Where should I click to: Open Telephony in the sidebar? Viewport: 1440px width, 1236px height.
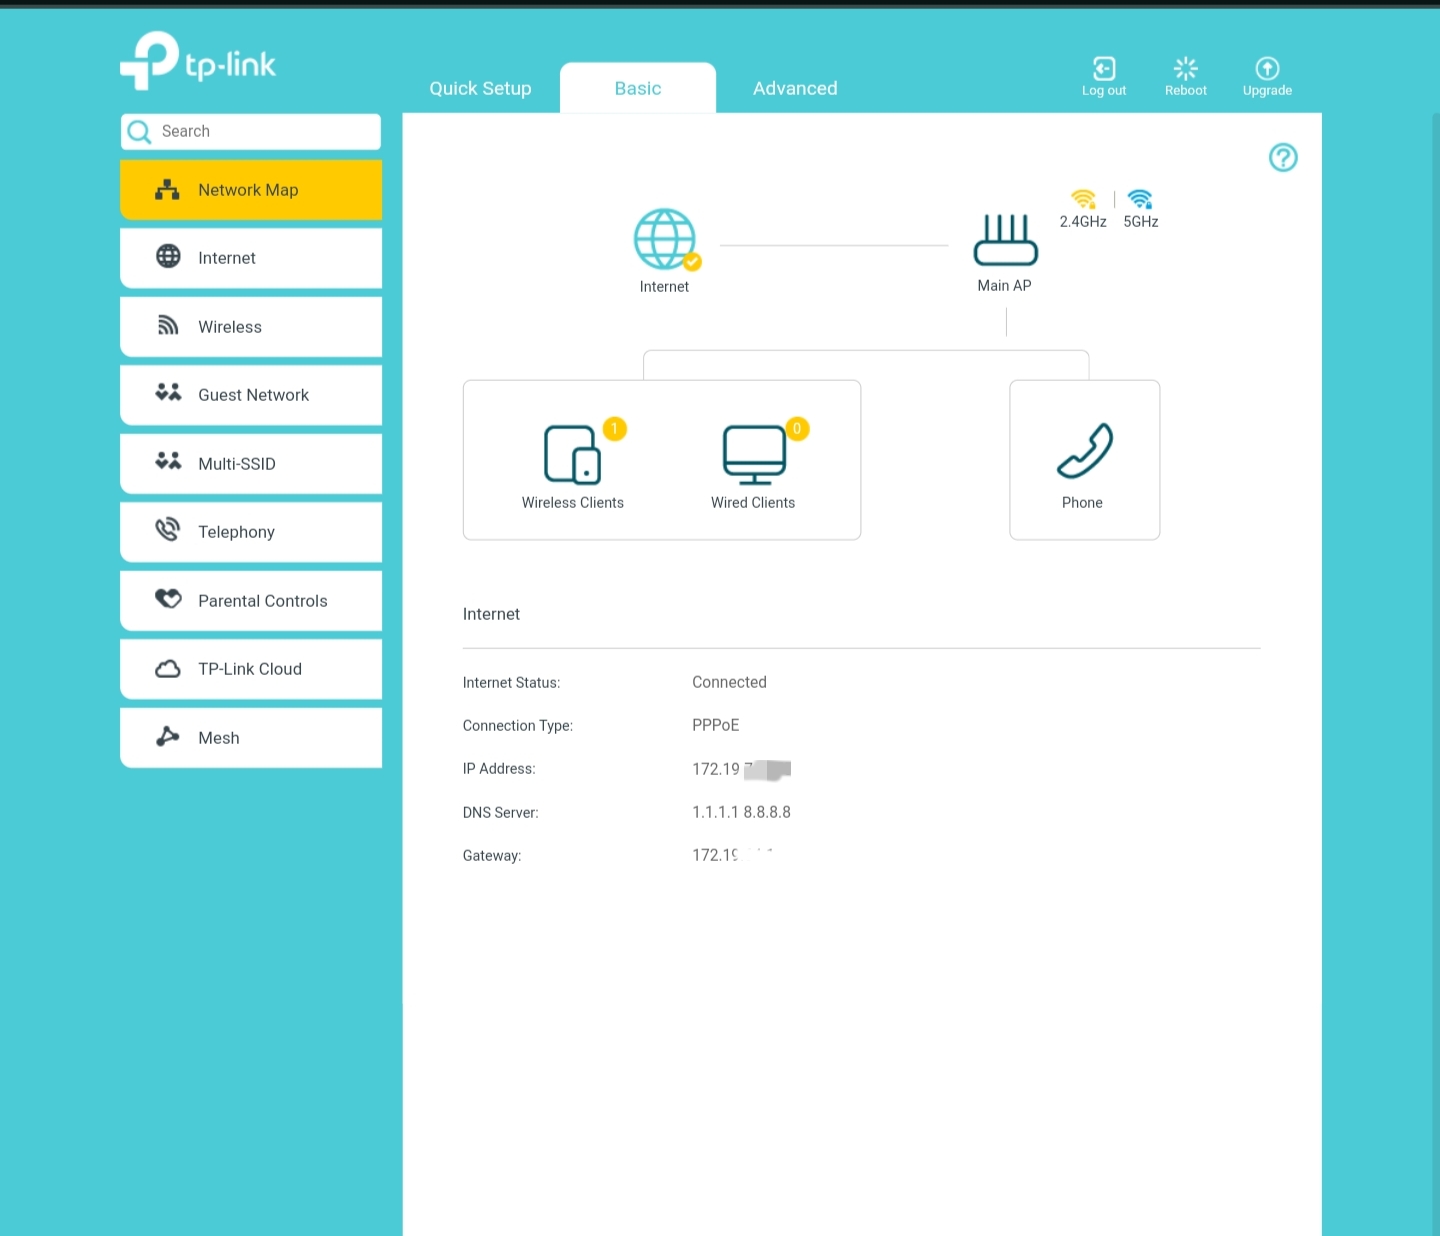coord(251,532)
